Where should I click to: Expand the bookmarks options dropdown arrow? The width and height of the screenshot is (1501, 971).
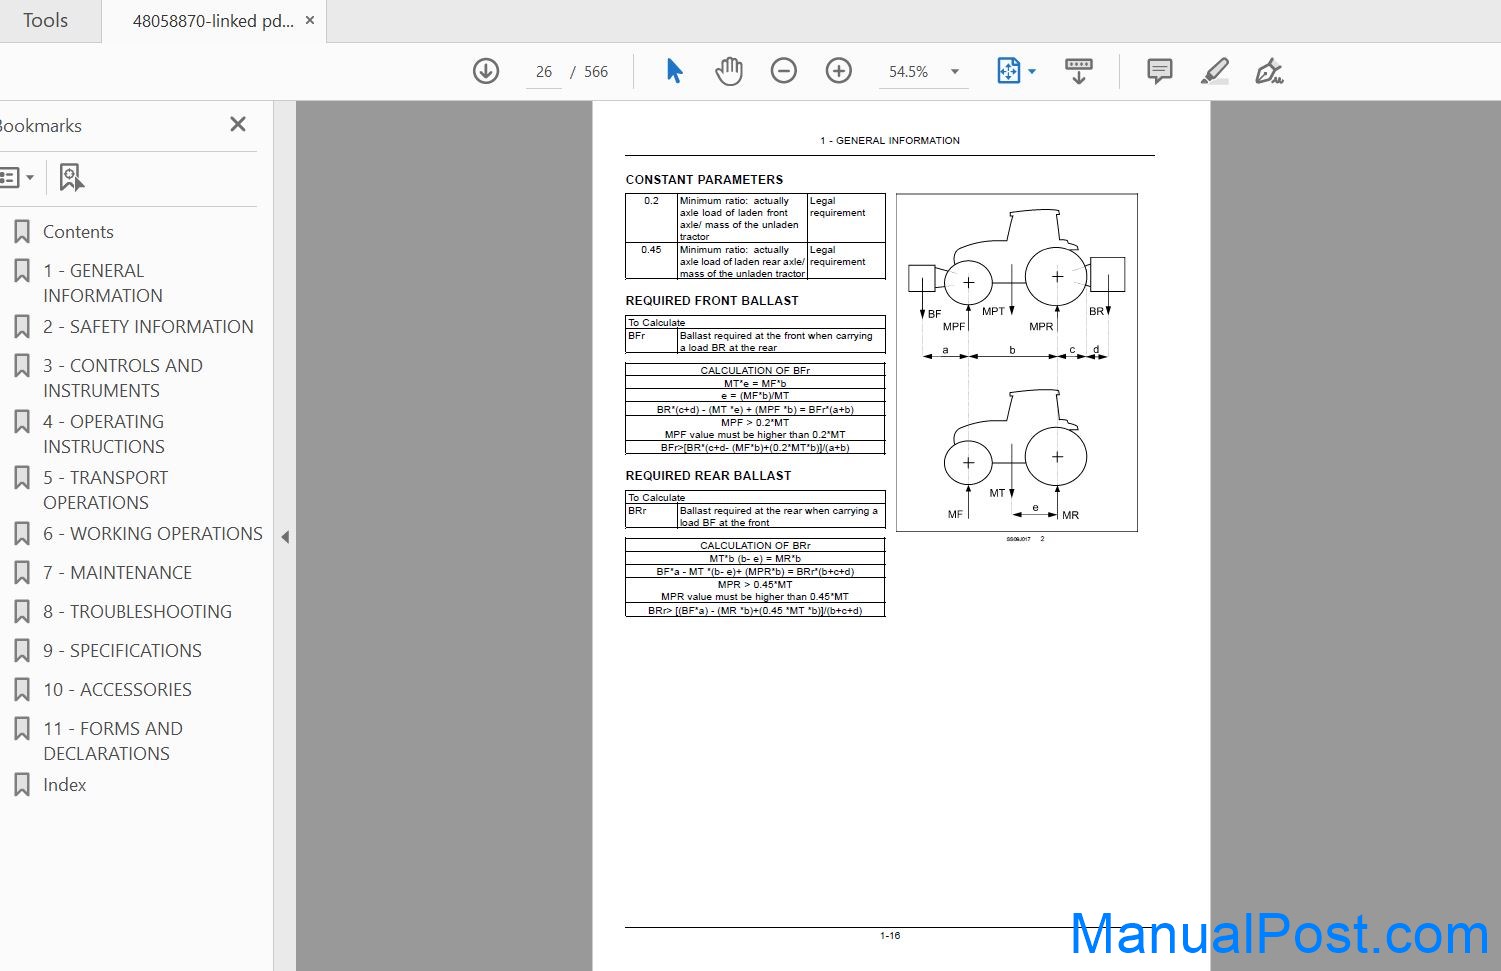click(x=30, y=178)
